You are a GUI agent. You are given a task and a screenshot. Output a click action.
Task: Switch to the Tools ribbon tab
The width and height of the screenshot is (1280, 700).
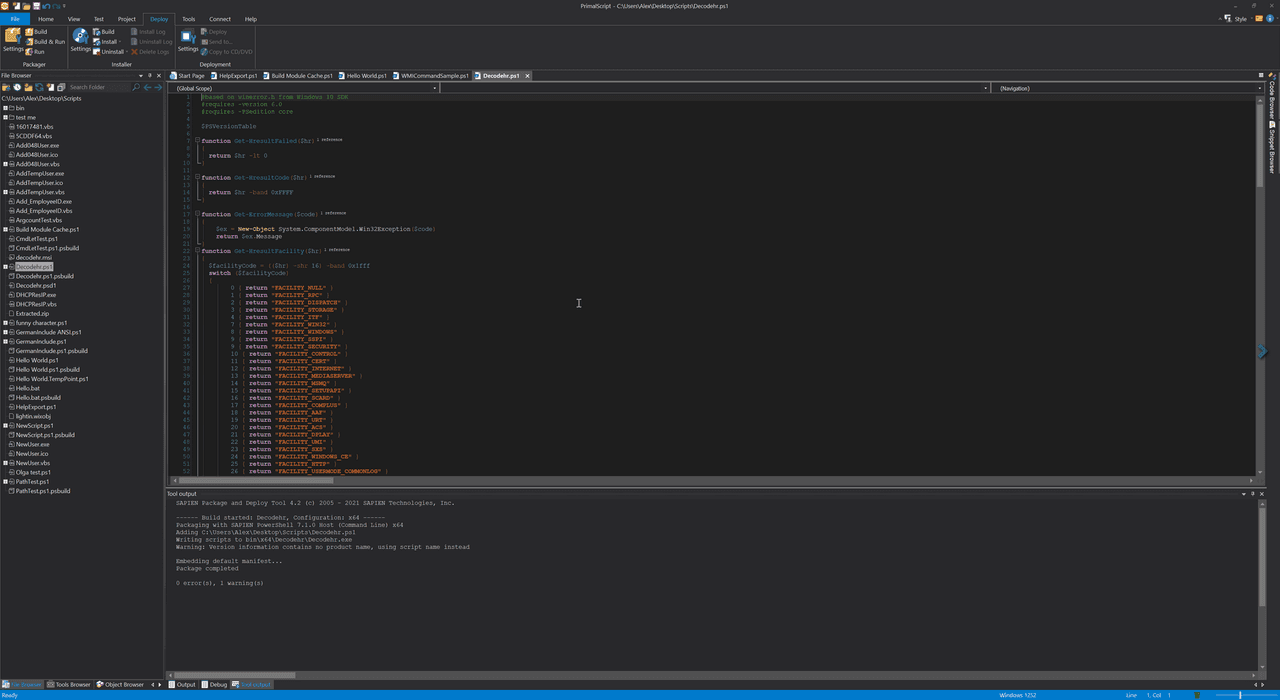pos(188,19)
